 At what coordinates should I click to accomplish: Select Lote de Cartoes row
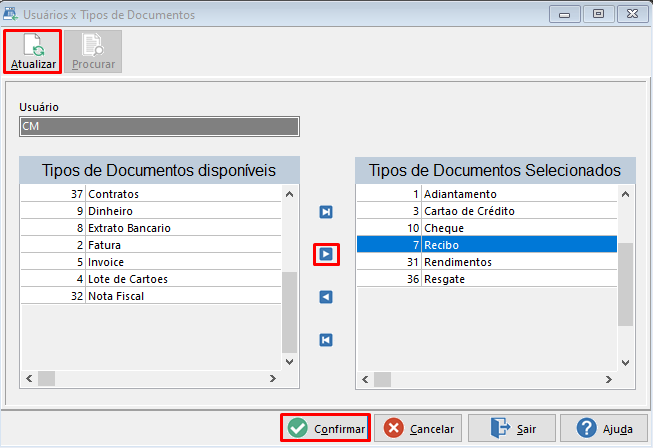coord(151,279)
